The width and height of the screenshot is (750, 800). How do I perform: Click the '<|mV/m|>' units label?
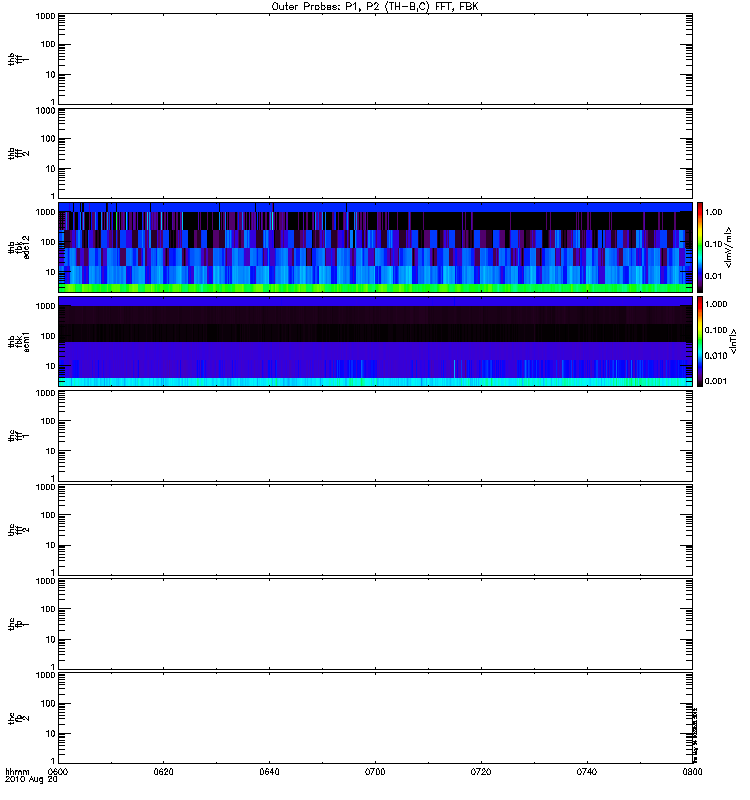click(729, 247)
